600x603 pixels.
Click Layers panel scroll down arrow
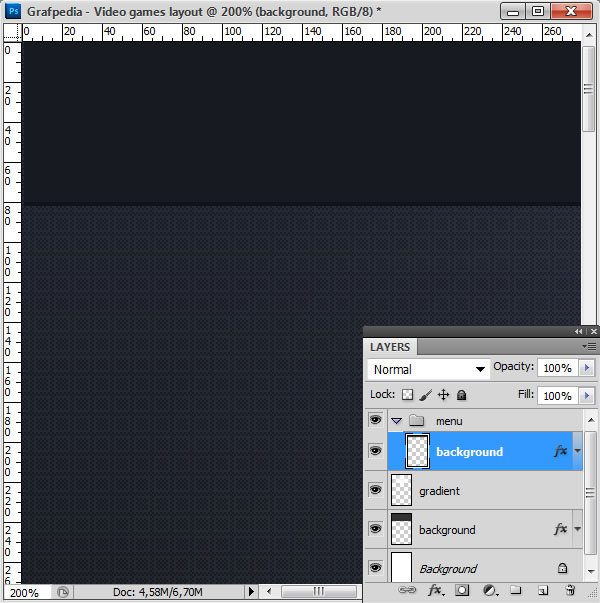pyautogui.click(x=591, y=571)
